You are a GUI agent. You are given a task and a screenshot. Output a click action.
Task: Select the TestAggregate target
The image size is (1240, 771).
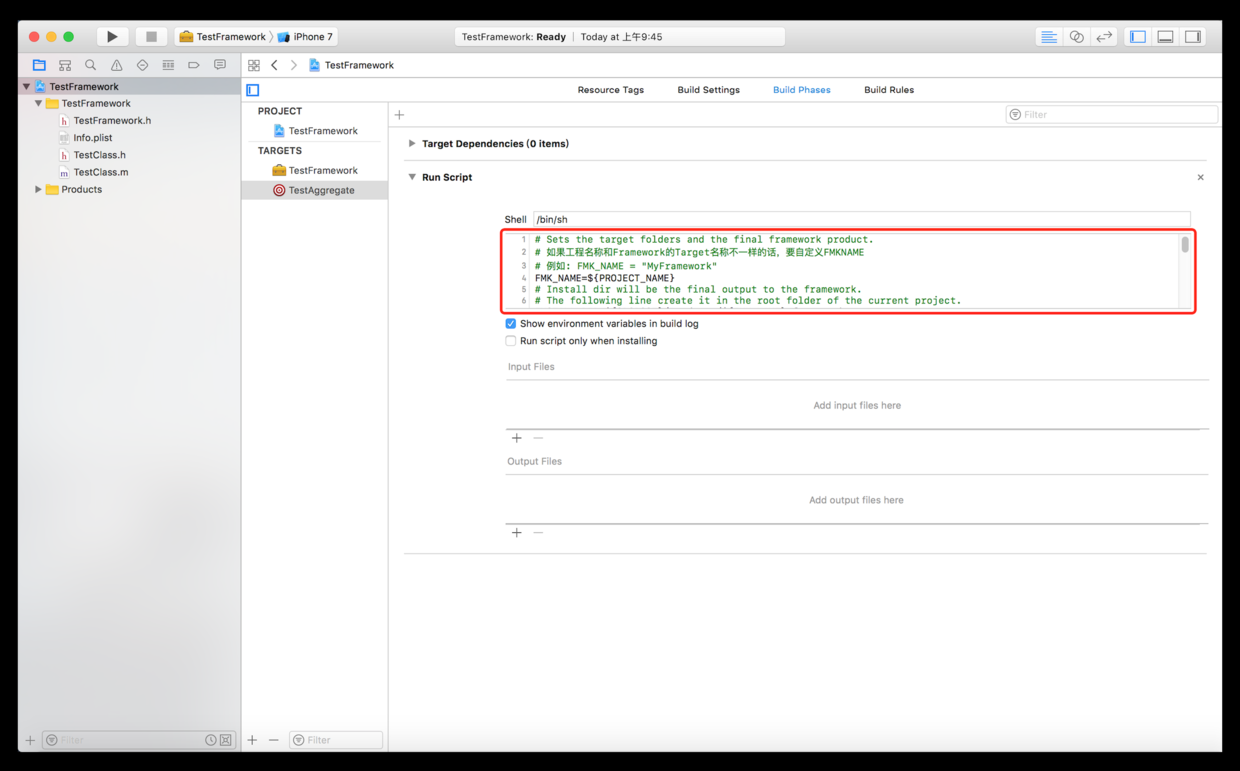point(321,190)
